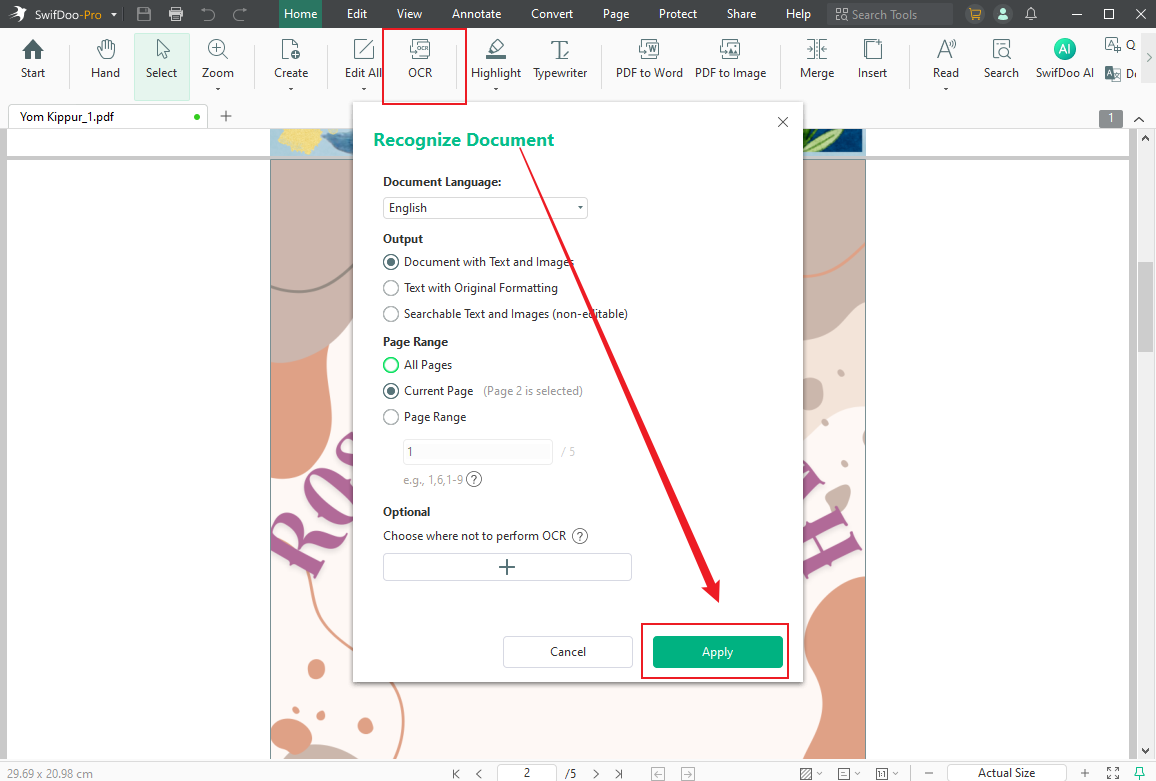
Task: Start a PDF to Word conversion
Action: [648, 58]
